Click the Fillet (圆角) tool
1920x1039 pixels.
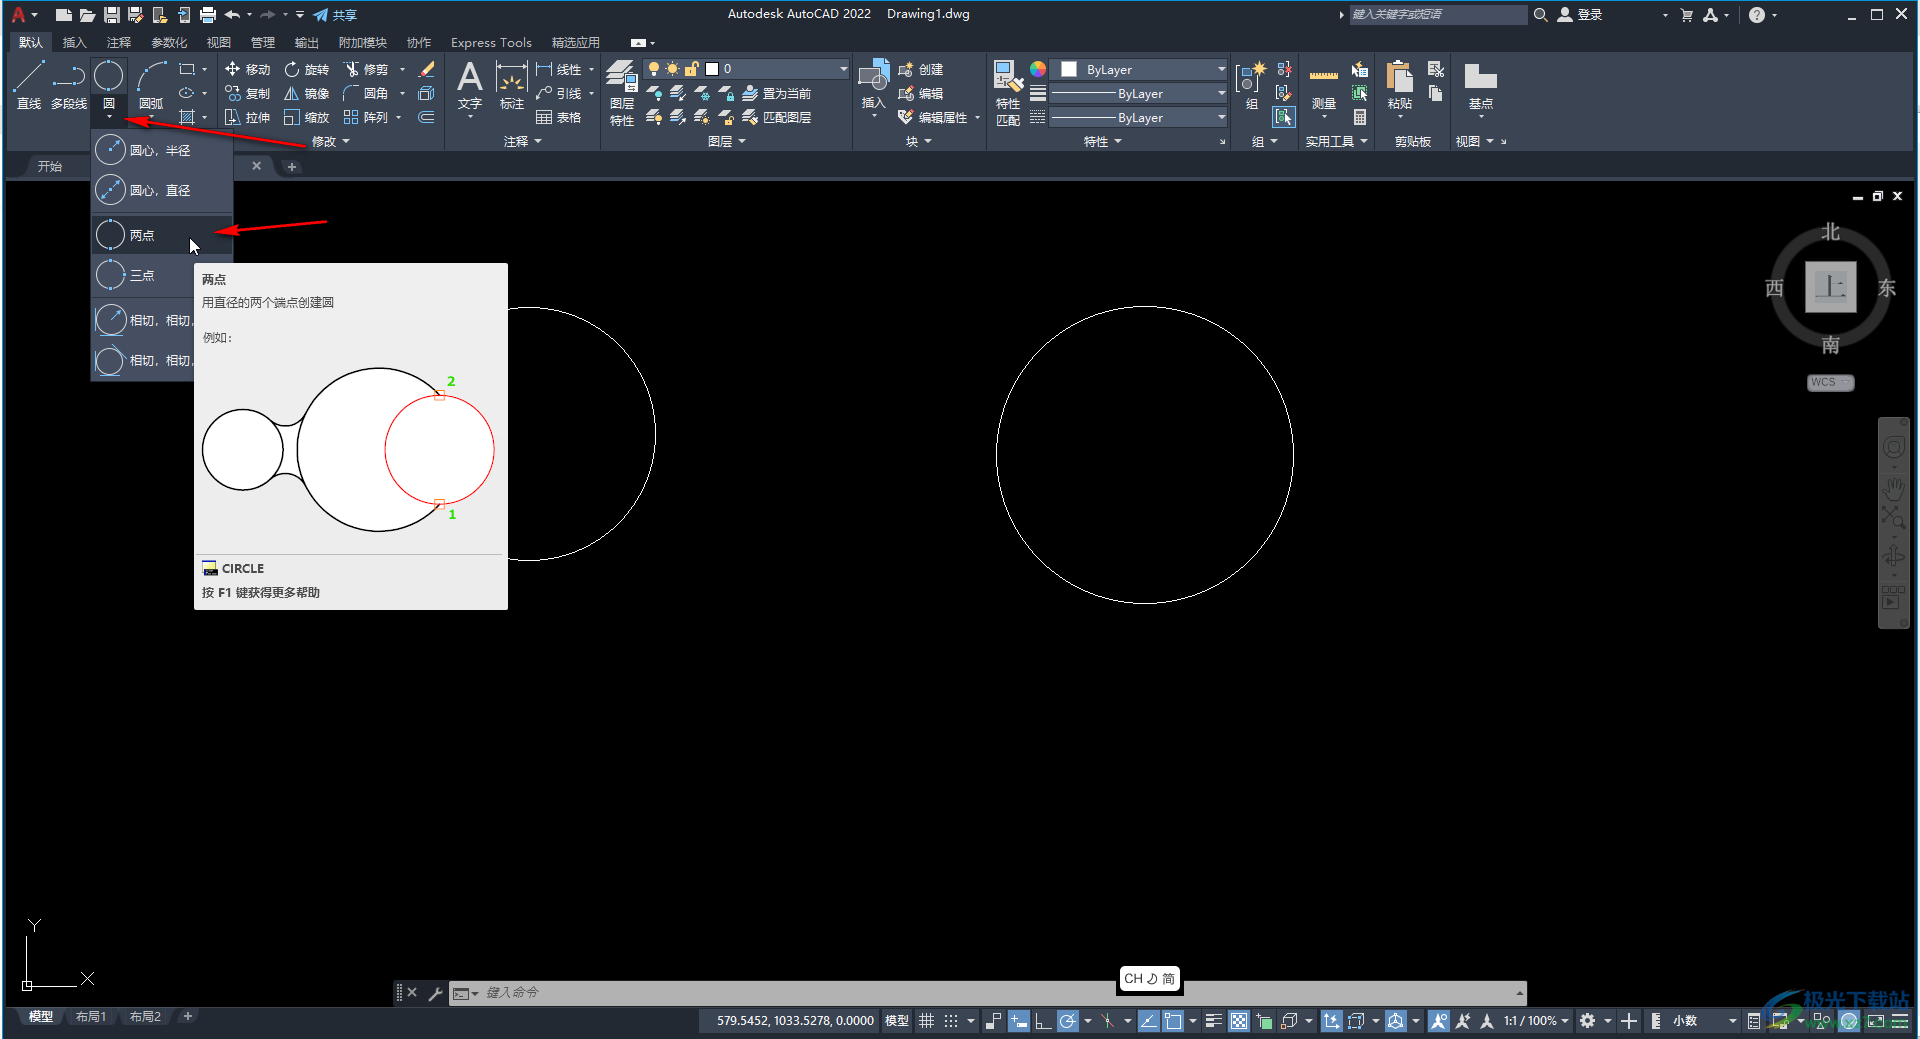click(x=365, y=93)
